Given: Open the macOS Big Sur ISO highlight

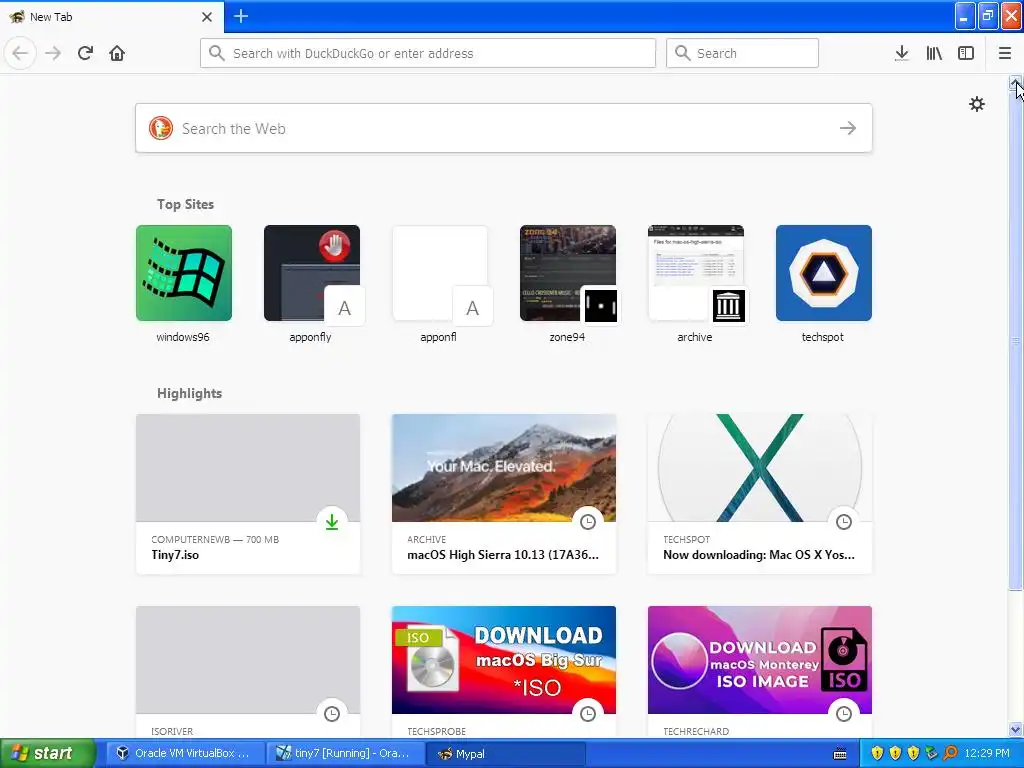Looking at the screenshot, I should (504, 672).
